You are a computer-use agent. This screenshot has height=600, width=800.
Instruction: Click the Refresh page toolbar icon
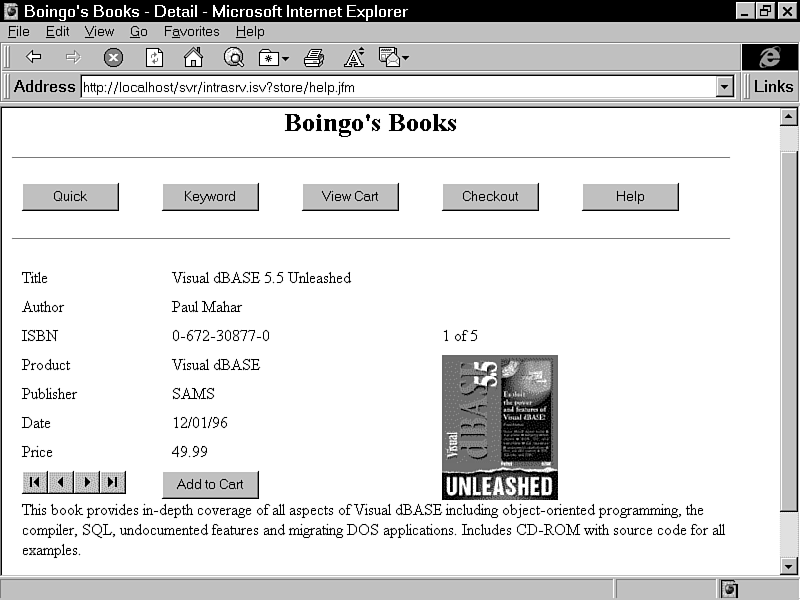tap(154, 57)
